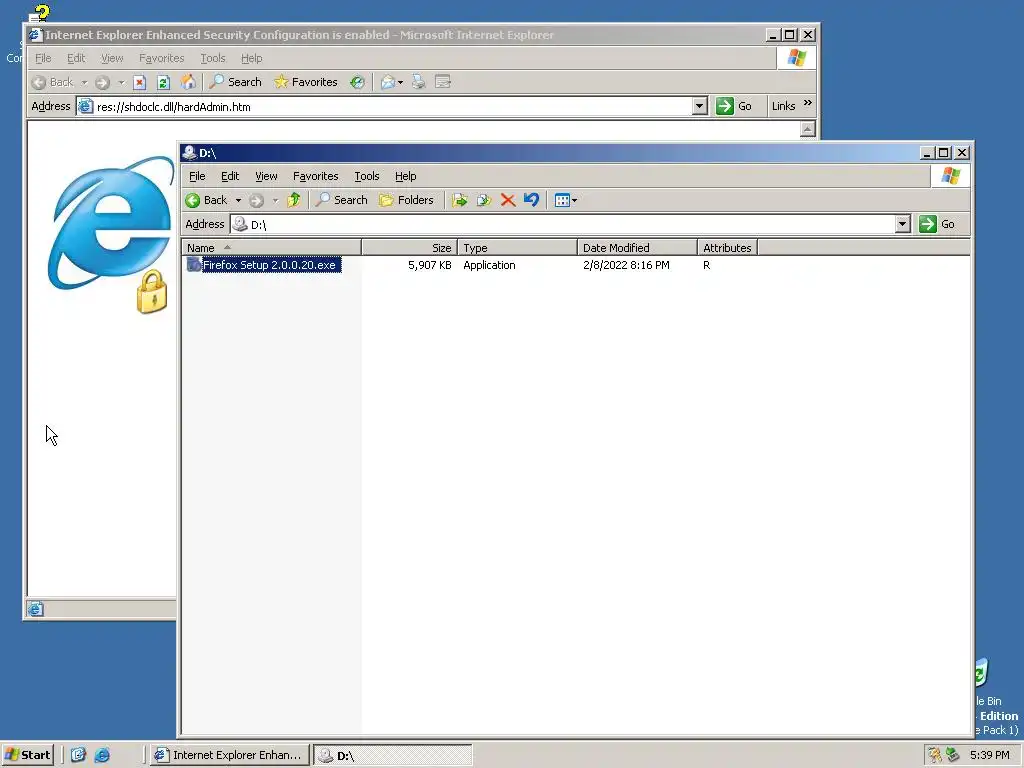
Task: Click the Firefox Setup file icon
Action: [x=194, y=264]
